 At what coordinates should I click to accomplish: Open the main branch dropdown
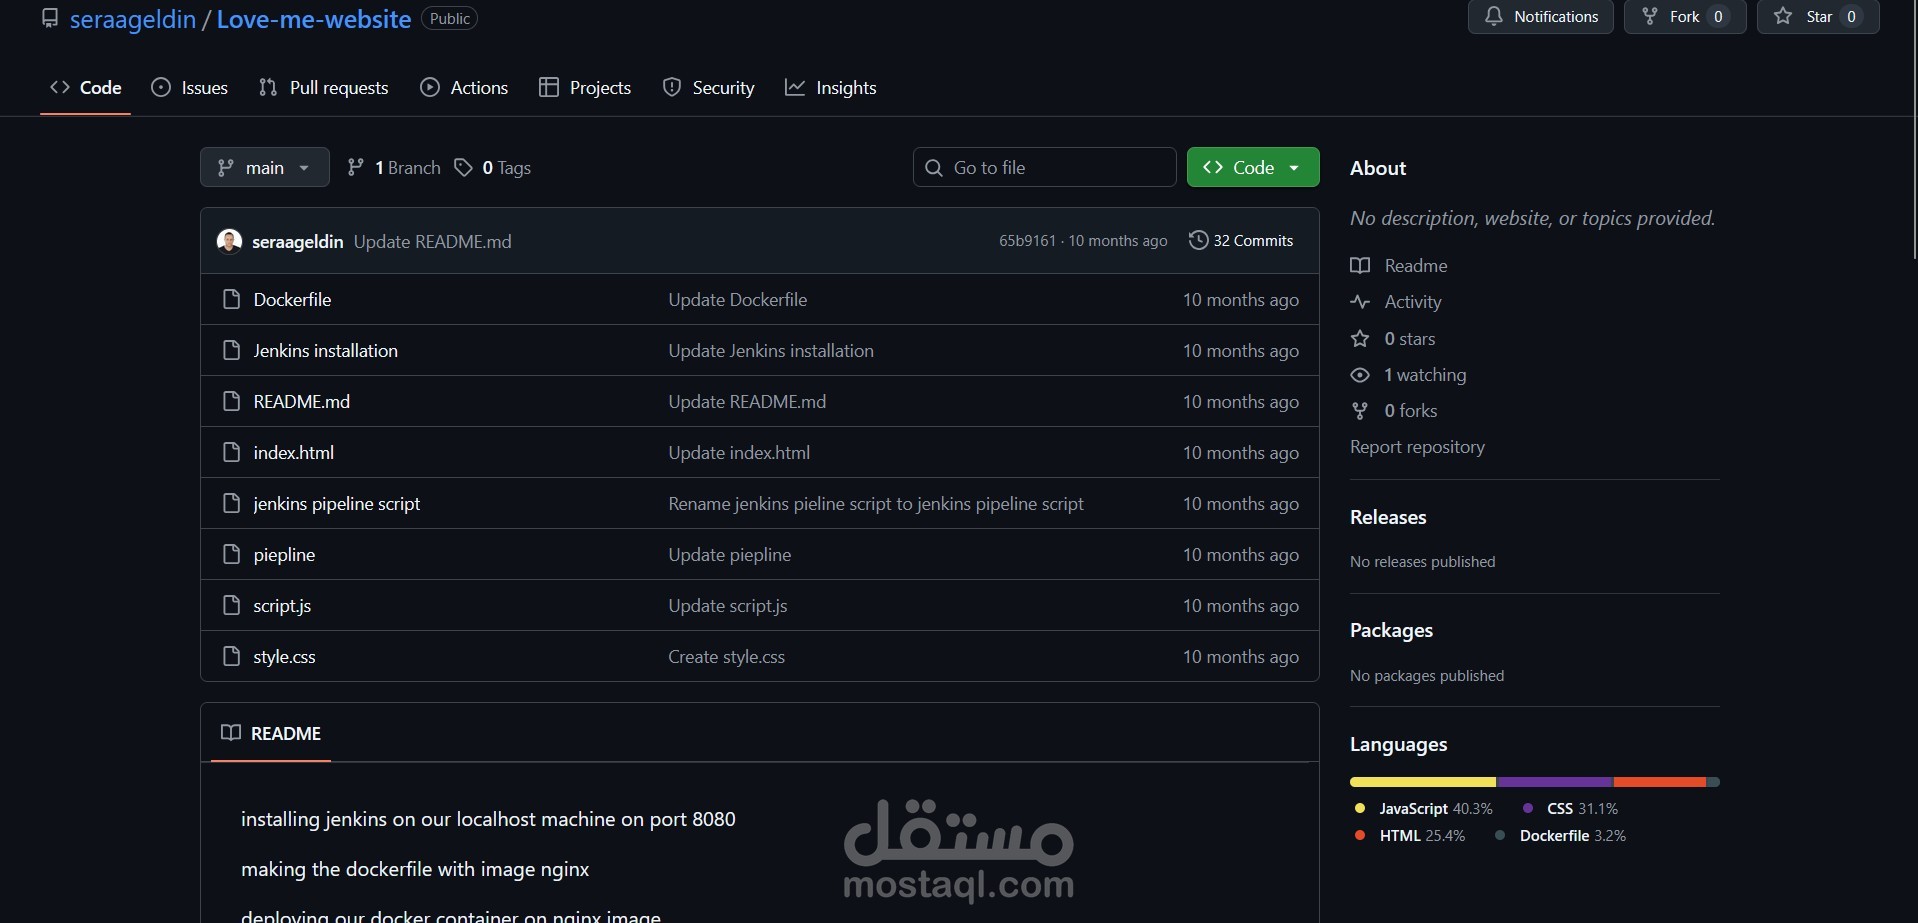click(x=265, y=167)
